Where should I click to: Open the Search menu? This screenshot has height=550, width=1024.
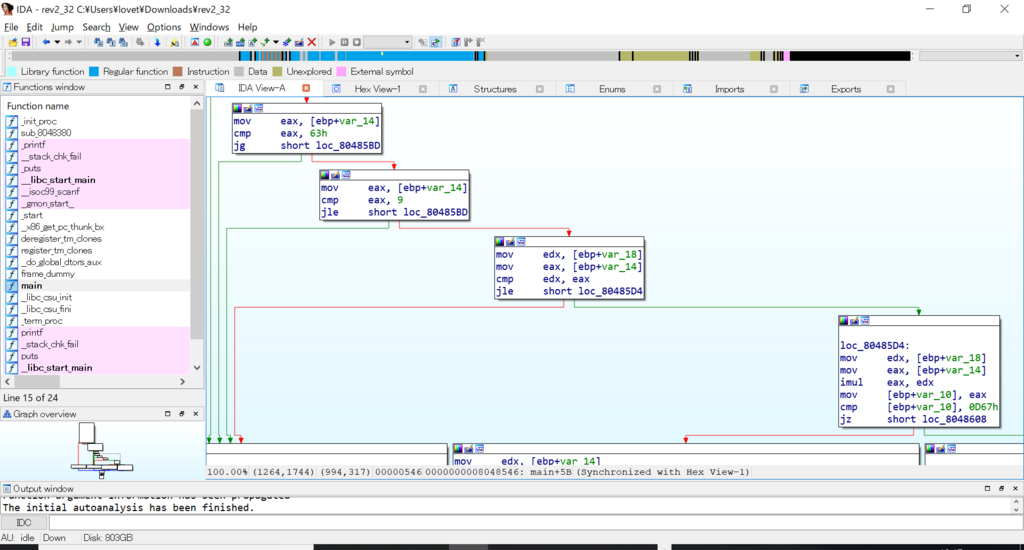click(x=96, y=27)
